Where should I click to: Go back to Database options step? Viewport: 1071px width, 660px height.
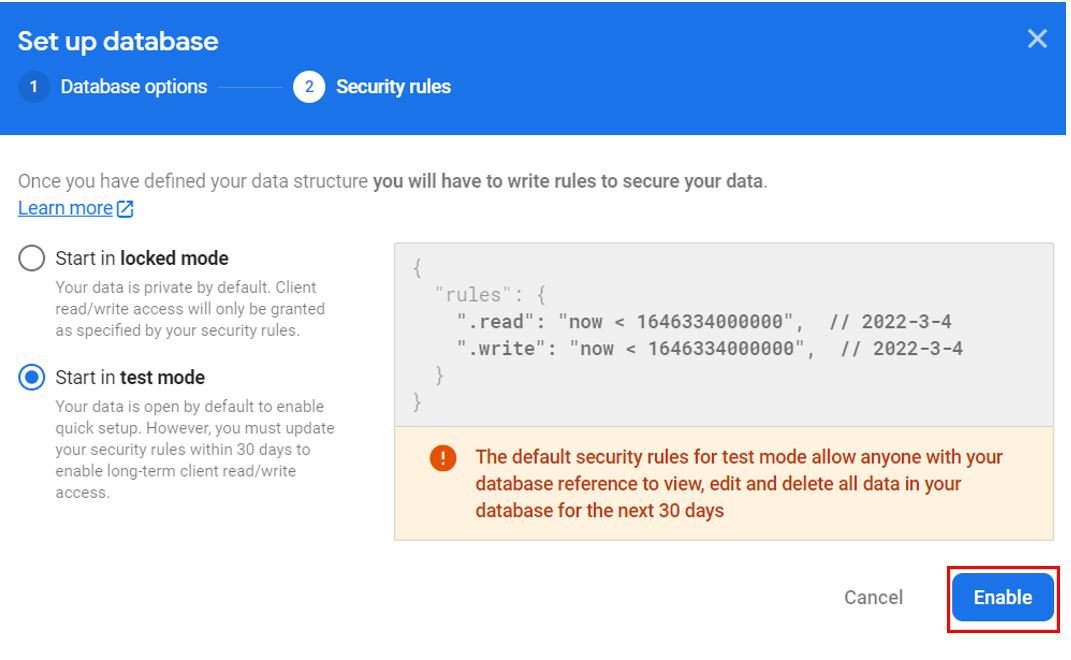point(133,87)
